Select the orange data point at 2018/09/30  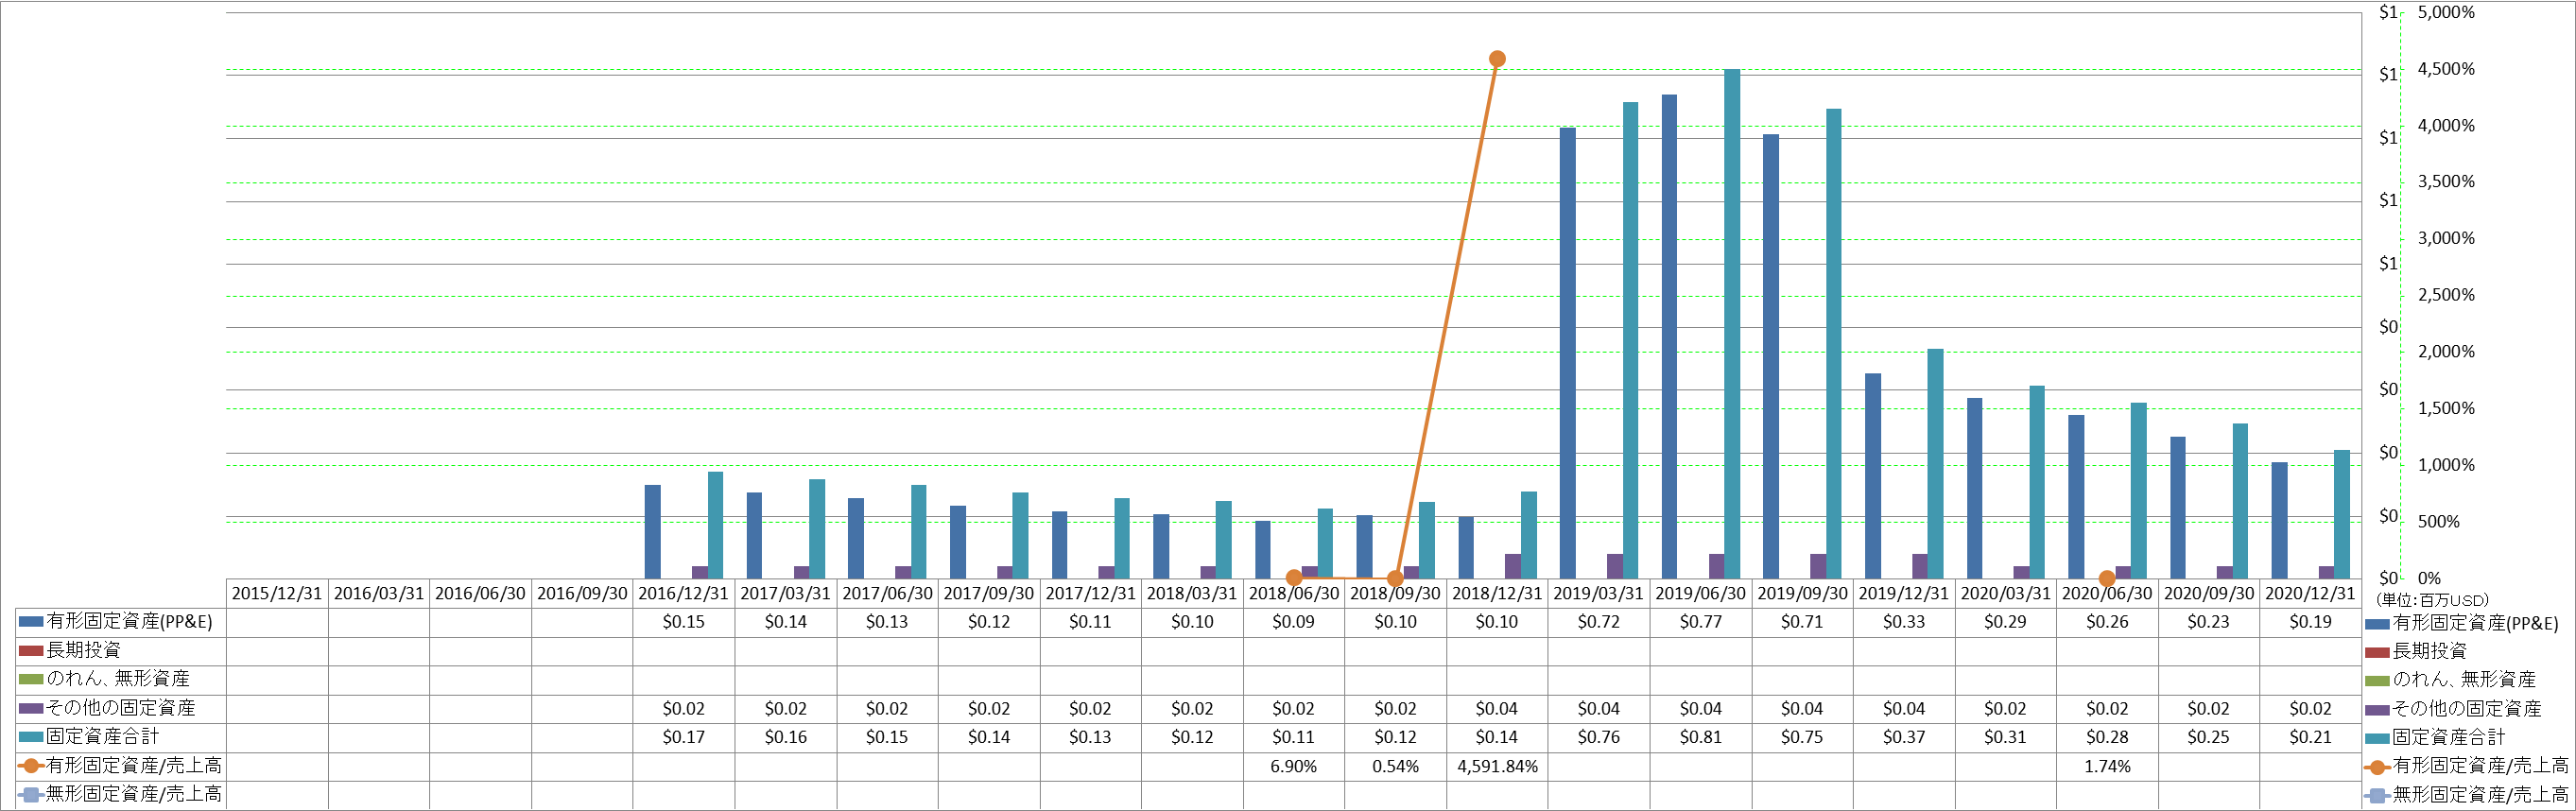[1395, 578]
